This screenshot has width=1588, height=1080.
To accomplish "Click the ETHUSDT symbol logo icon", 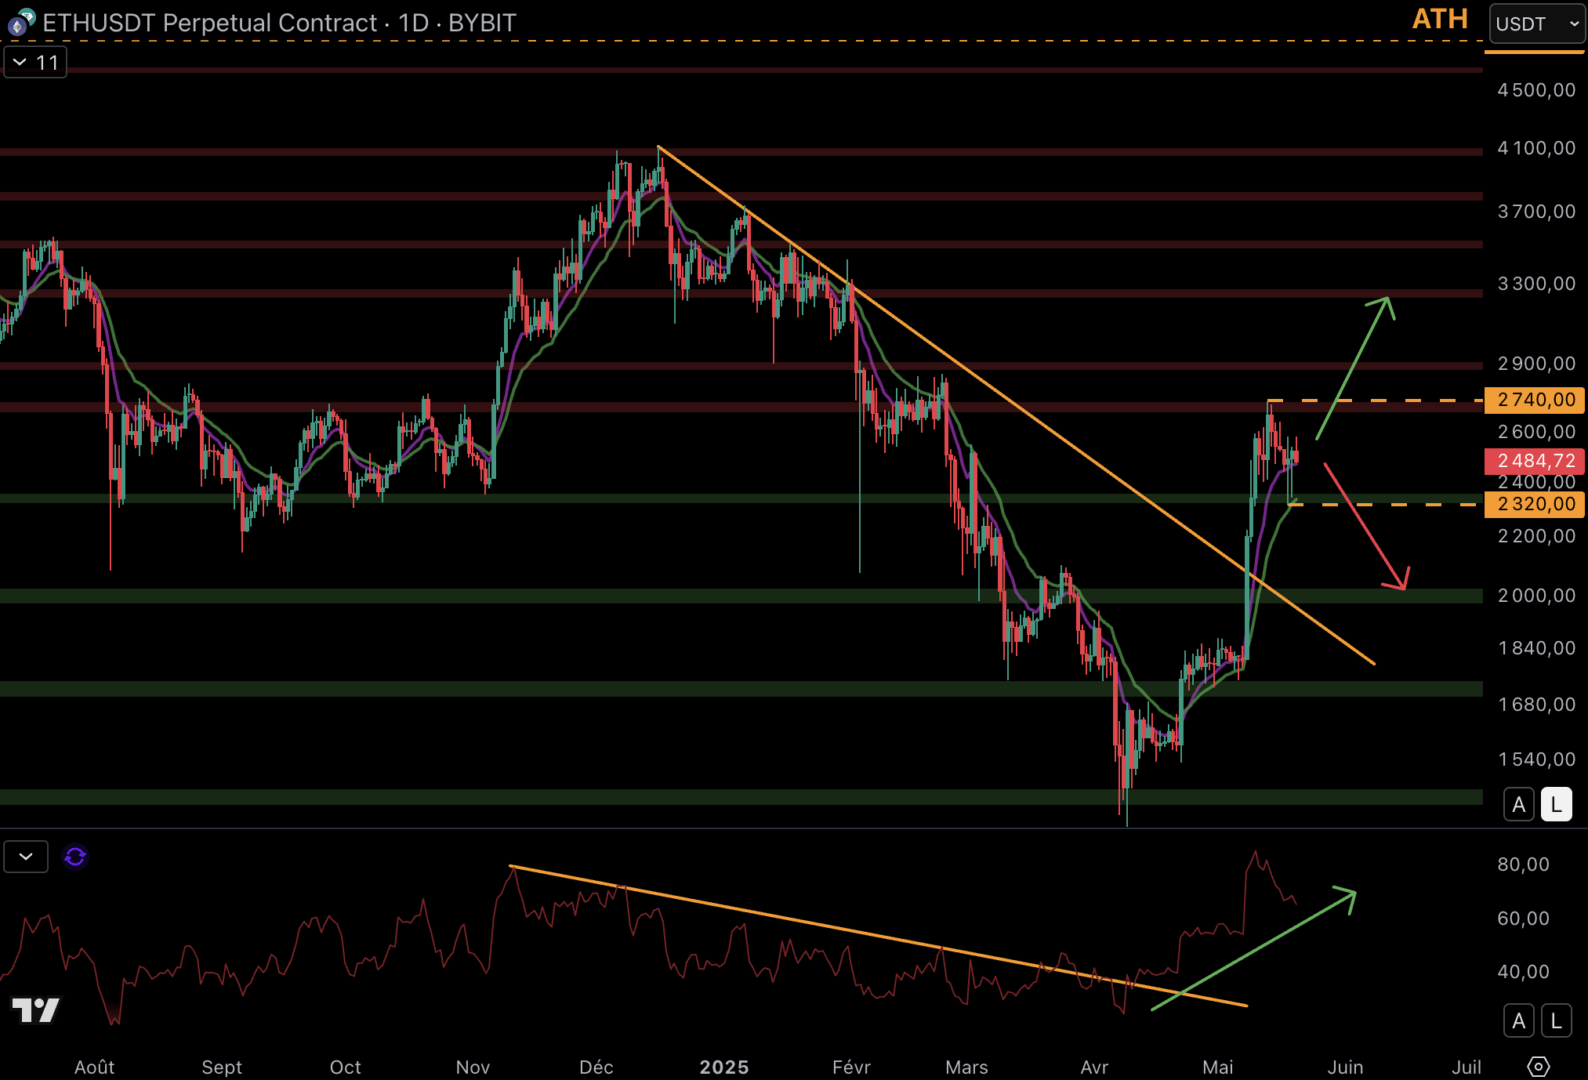I will click(x=21, y=21).
